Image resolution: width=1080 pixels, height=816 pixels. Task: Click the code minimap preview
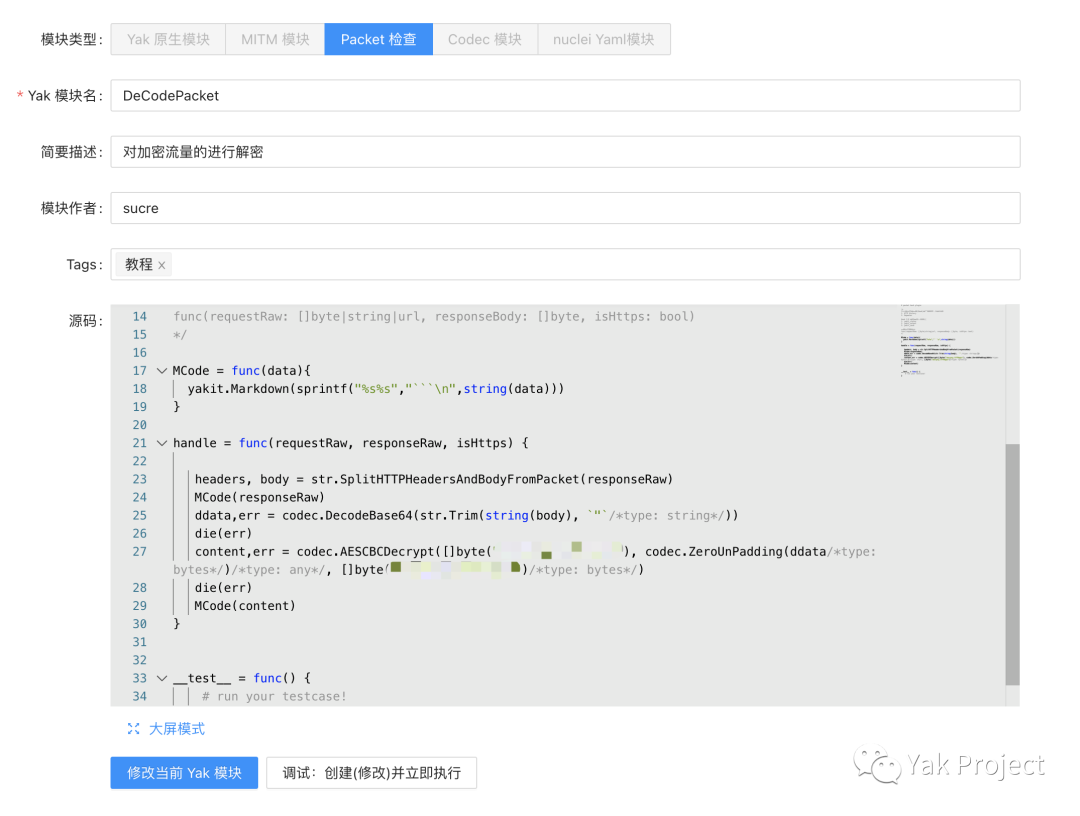(x=951, y=339)
